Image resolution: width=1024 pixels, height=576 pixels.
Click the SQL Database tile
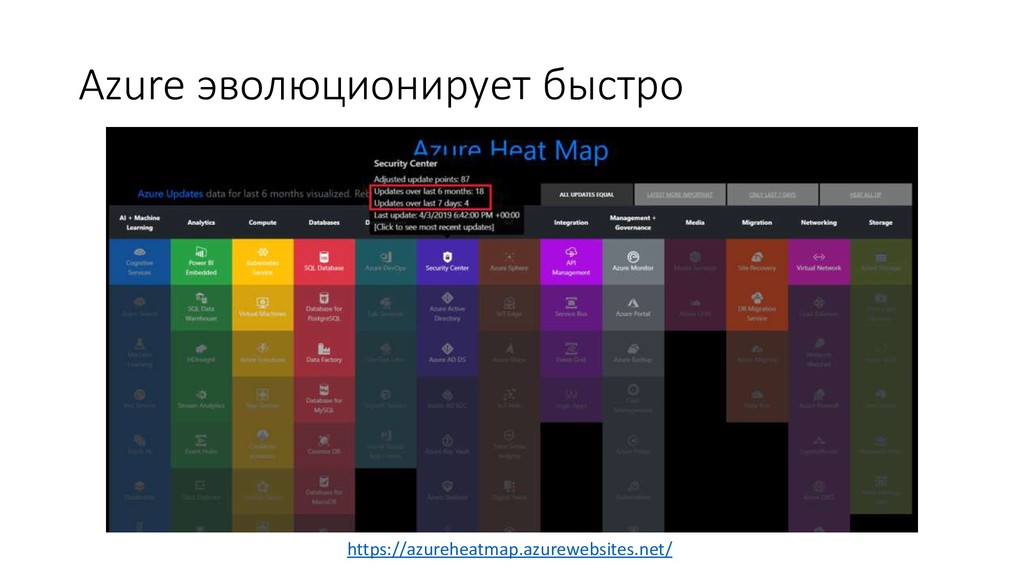[324, 262]
